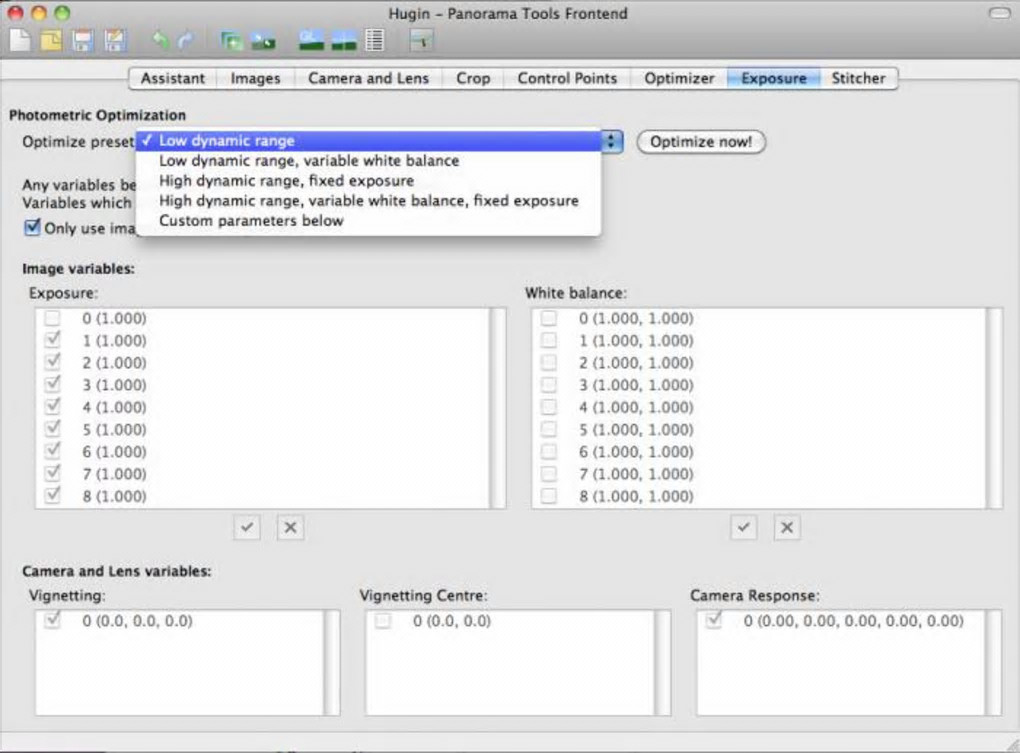Click the Save project as icon

click(114, 41)
